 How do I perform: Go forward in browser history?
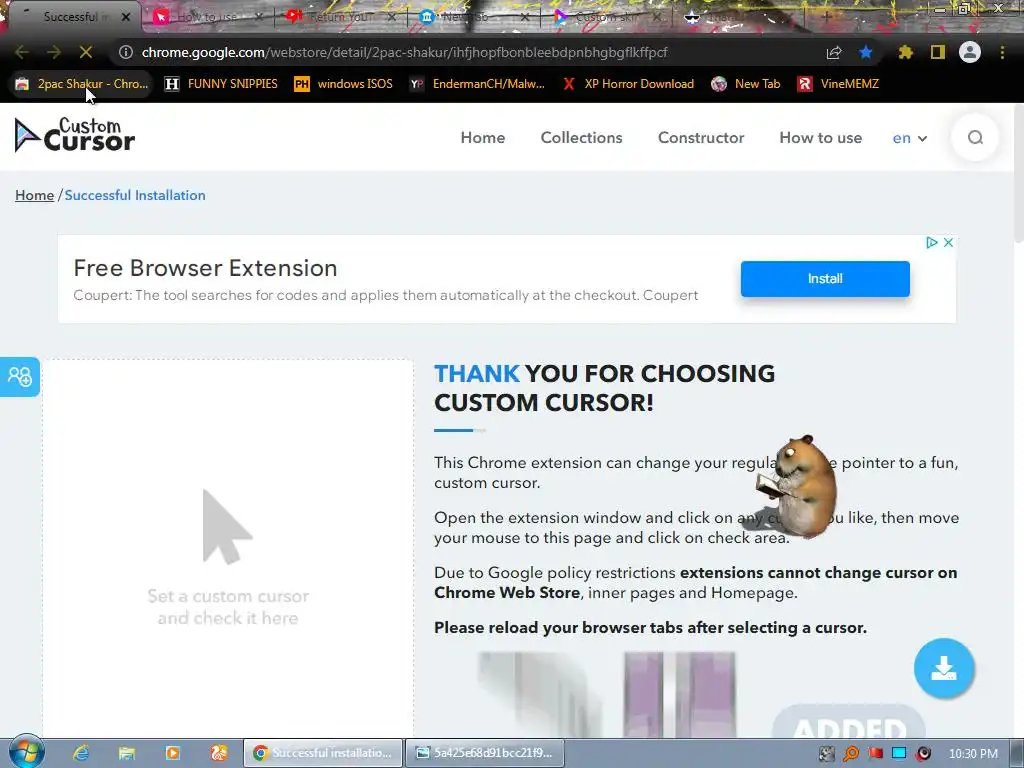(54, 52)
